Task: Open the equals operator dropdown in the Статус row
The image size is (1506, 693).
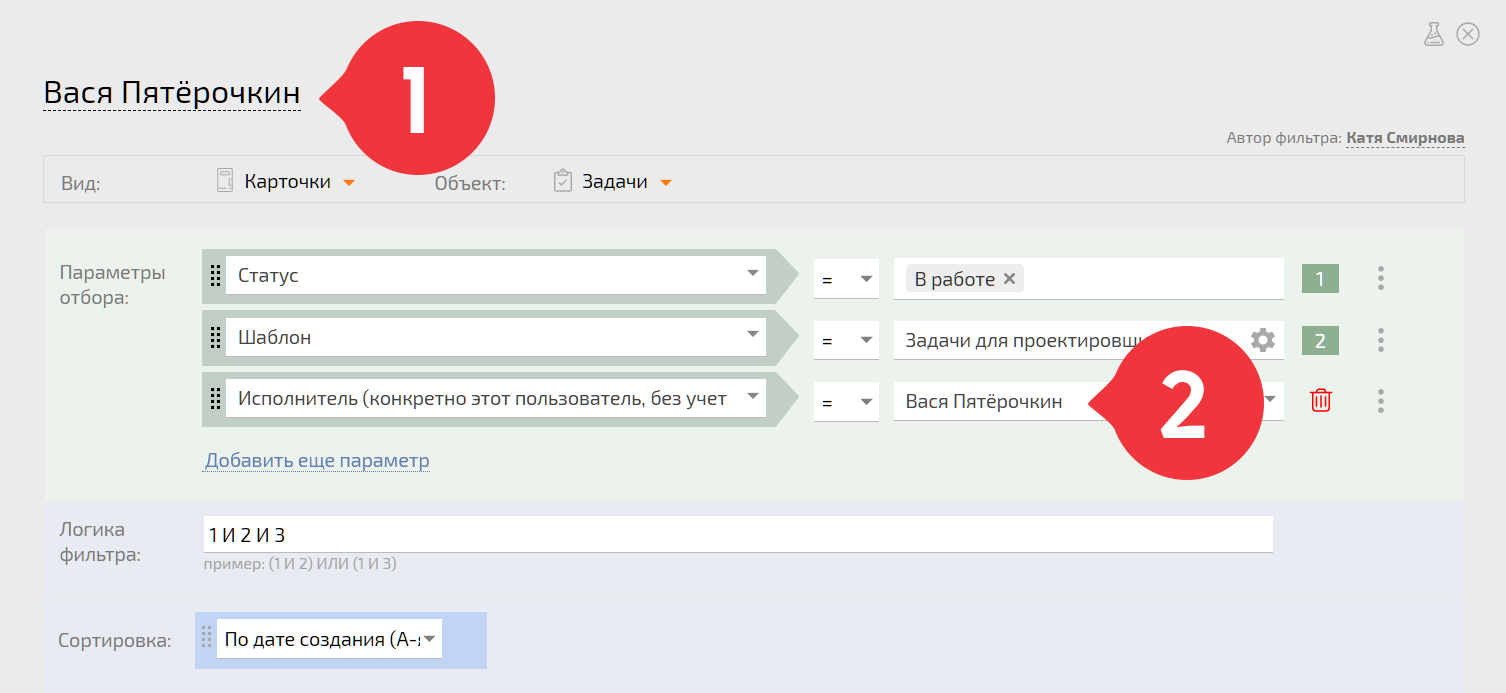Action: [x=846, y=279]
